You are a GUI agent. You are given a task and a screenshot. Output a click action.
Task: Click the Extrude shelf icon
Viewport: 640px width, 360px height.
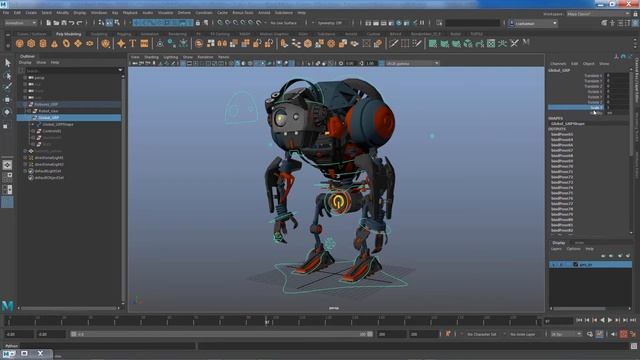point(284,43)
